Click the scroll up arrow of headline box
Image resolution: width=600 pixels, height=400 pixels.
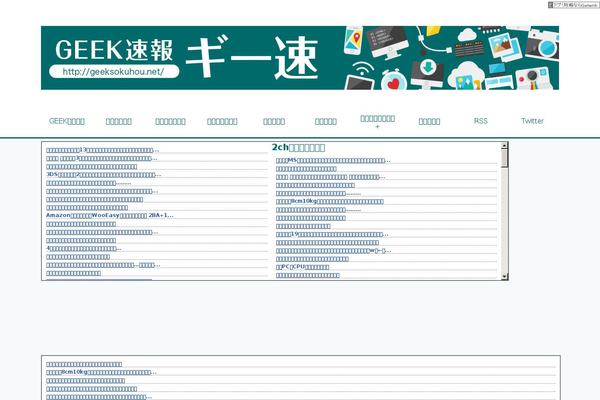tap(505, 147)
